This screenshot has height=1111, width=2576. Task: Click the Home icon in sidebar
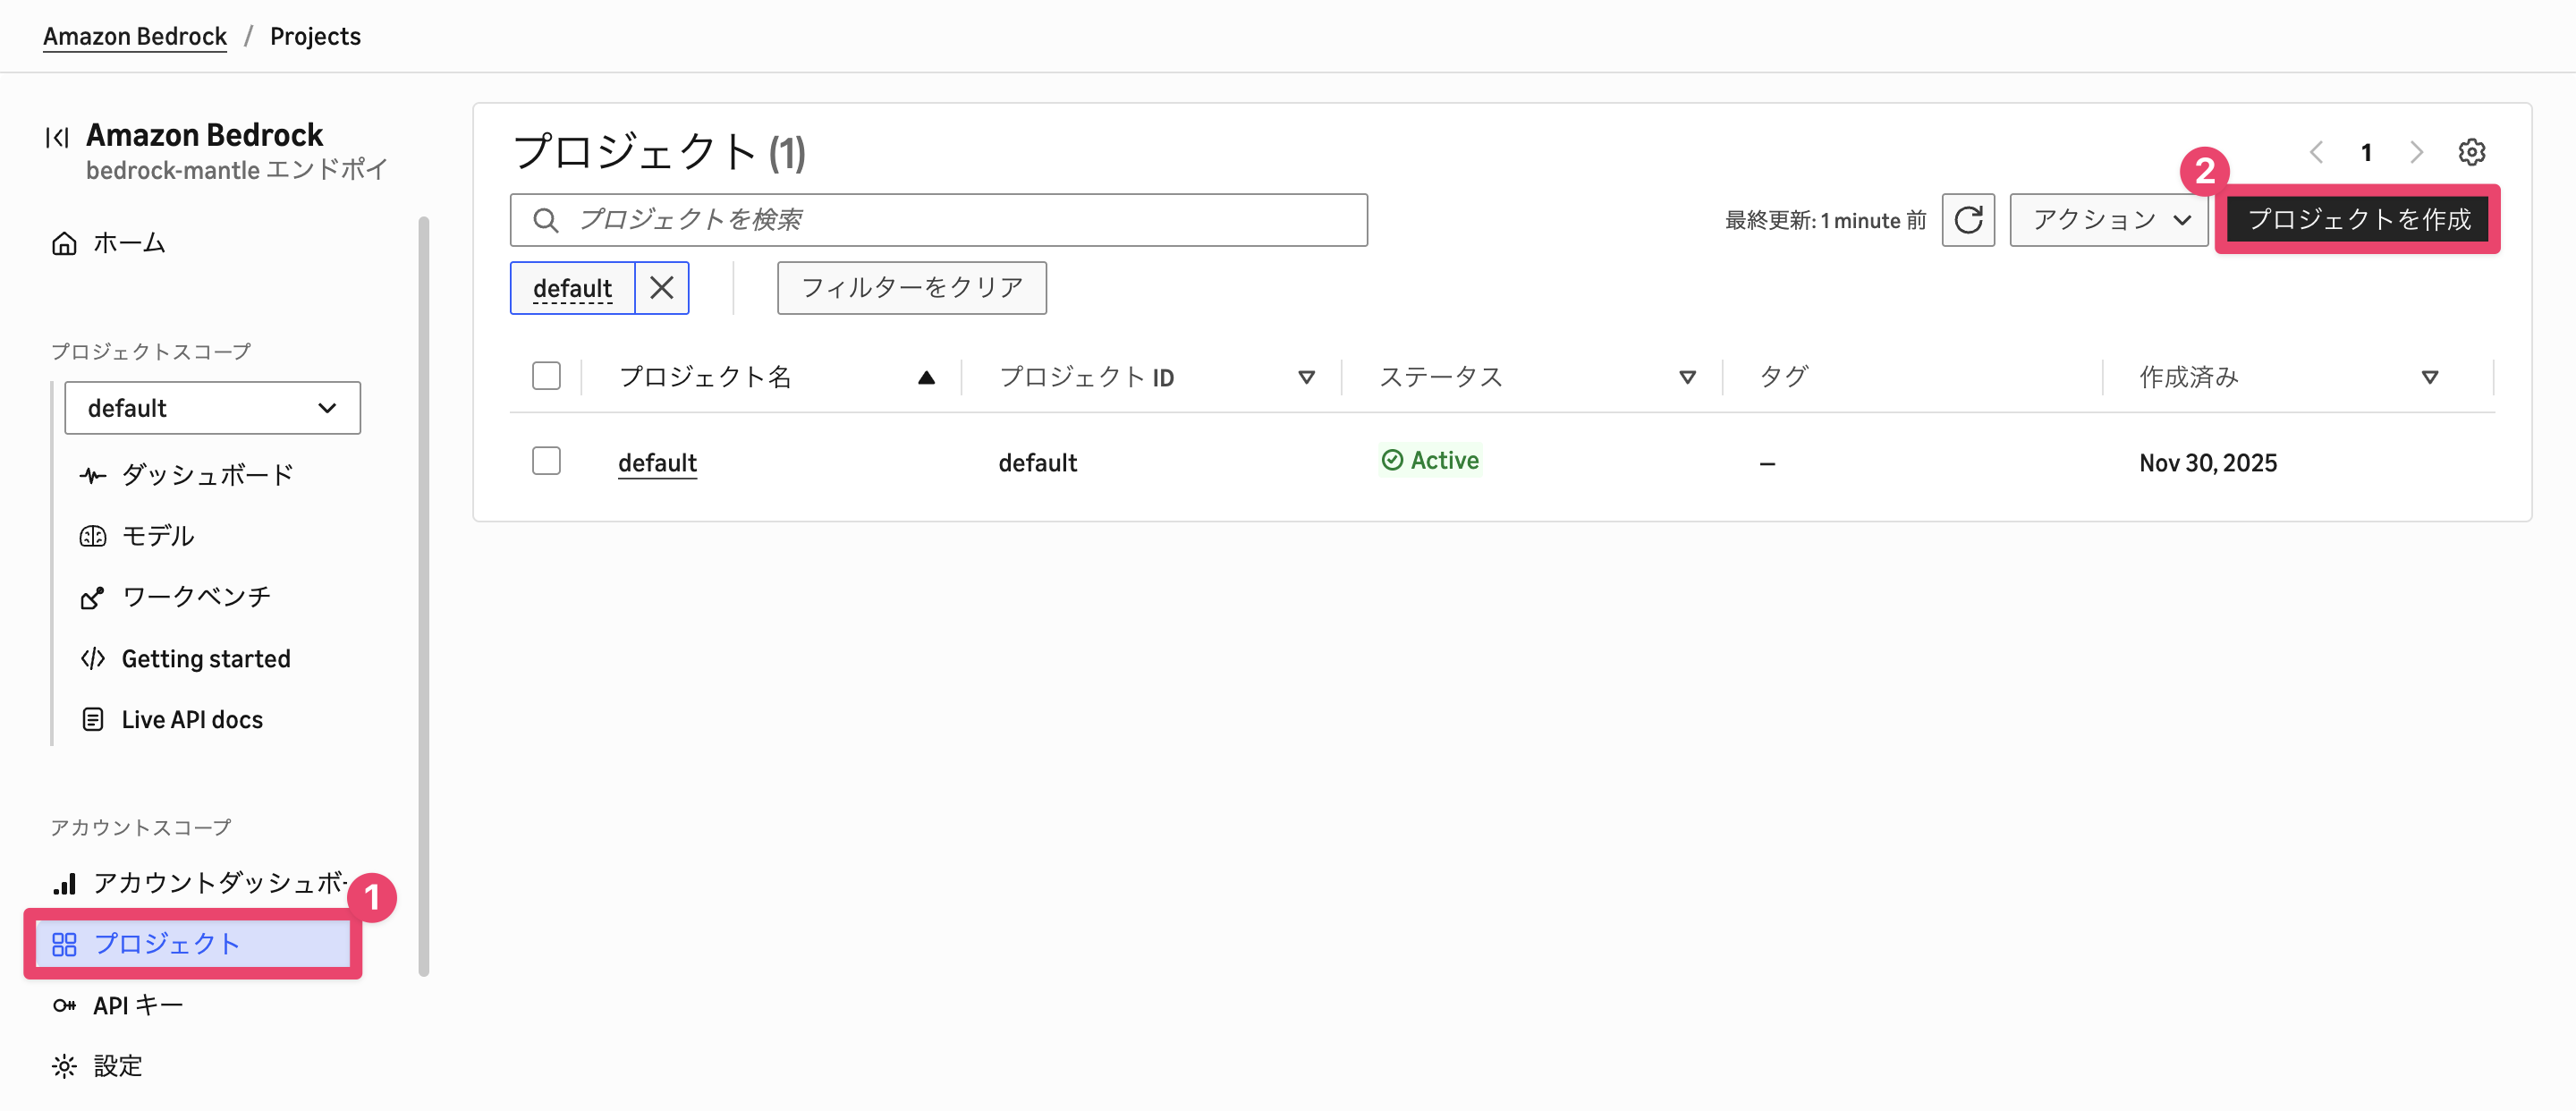(64, 243)
